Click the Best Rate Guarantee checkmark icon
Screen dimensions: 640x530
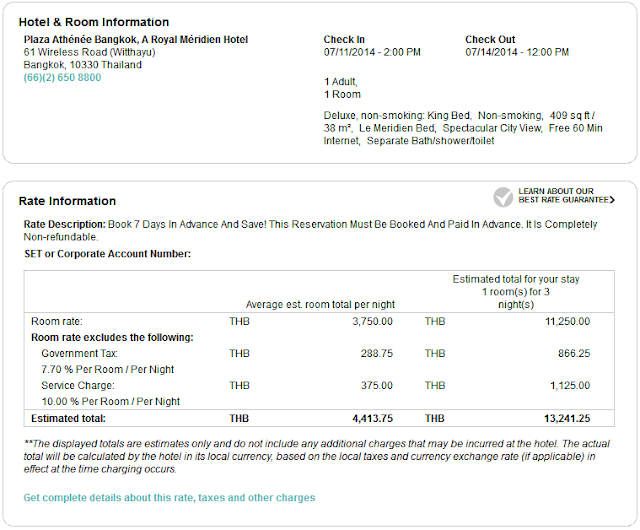pyautogui.click(x=503, y=195)
